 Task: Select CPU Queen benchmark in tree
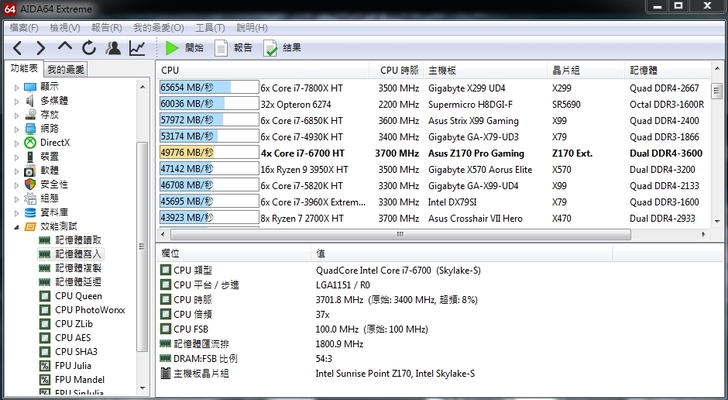pos(78,296)
